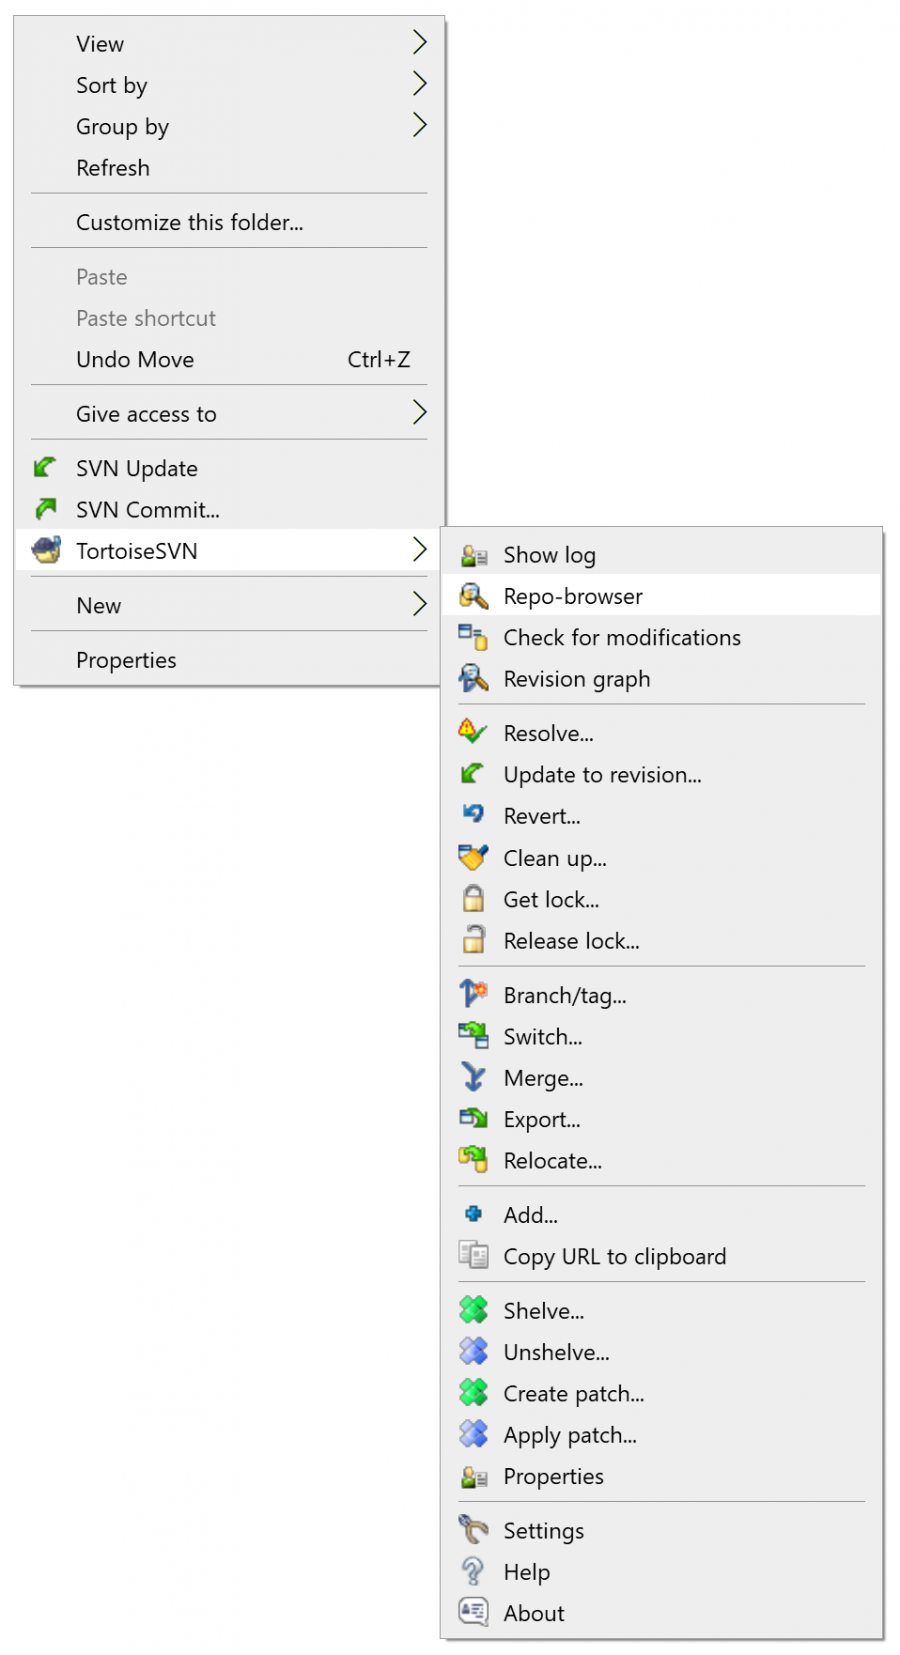Select the Shelve puzzle icon
Screen dimensions: 900x1655
pos(472,1310)
